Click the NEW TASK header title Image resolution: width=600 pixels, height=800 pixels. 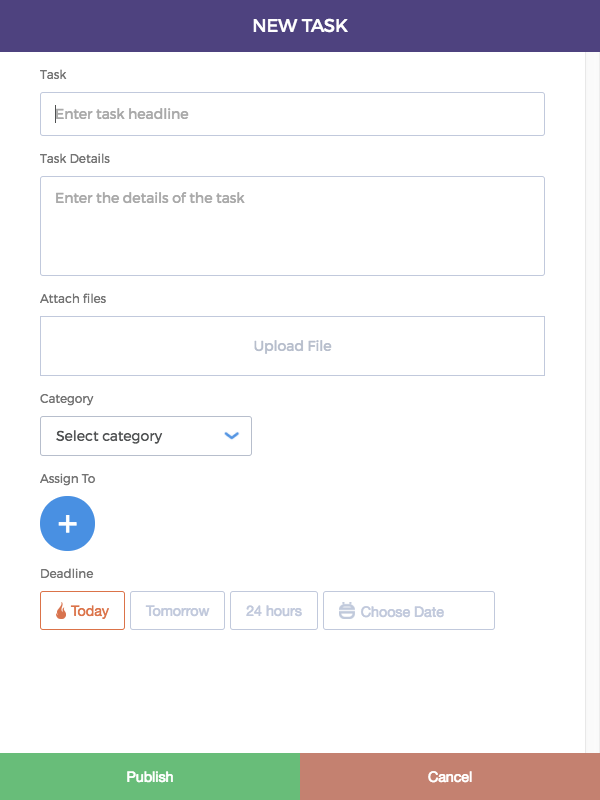pos(300,26)
